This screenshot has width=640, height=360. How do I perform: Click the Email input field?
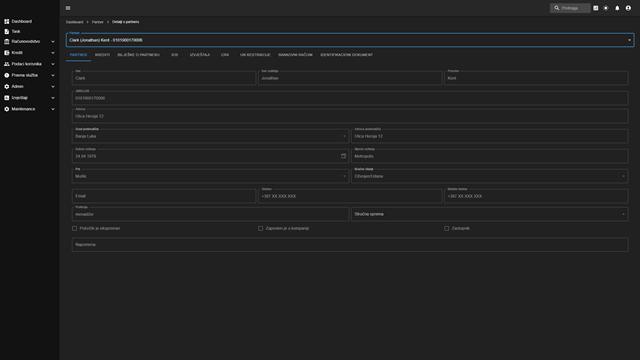tap(164, 196)
